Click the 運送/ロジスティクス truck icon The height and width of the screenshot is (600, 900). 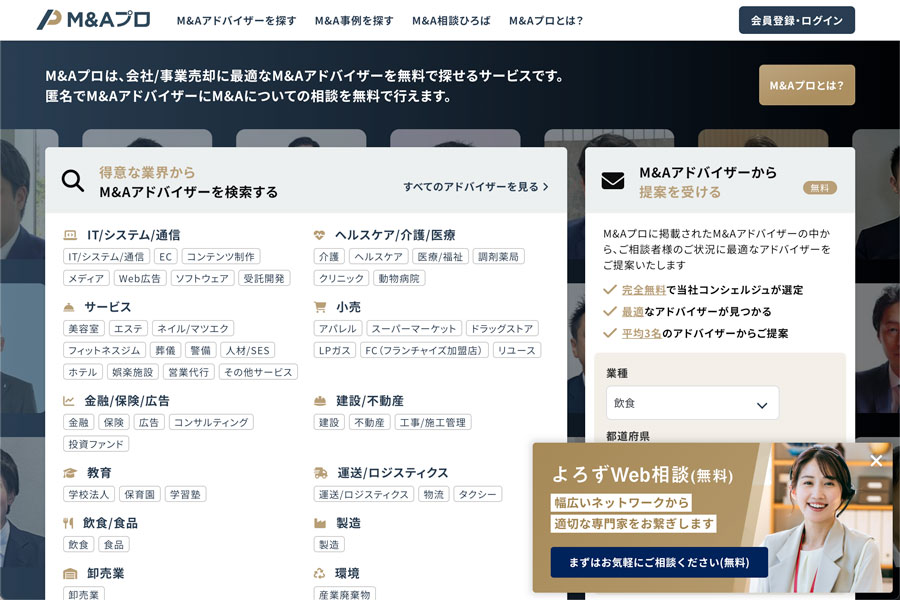(320, 473)
